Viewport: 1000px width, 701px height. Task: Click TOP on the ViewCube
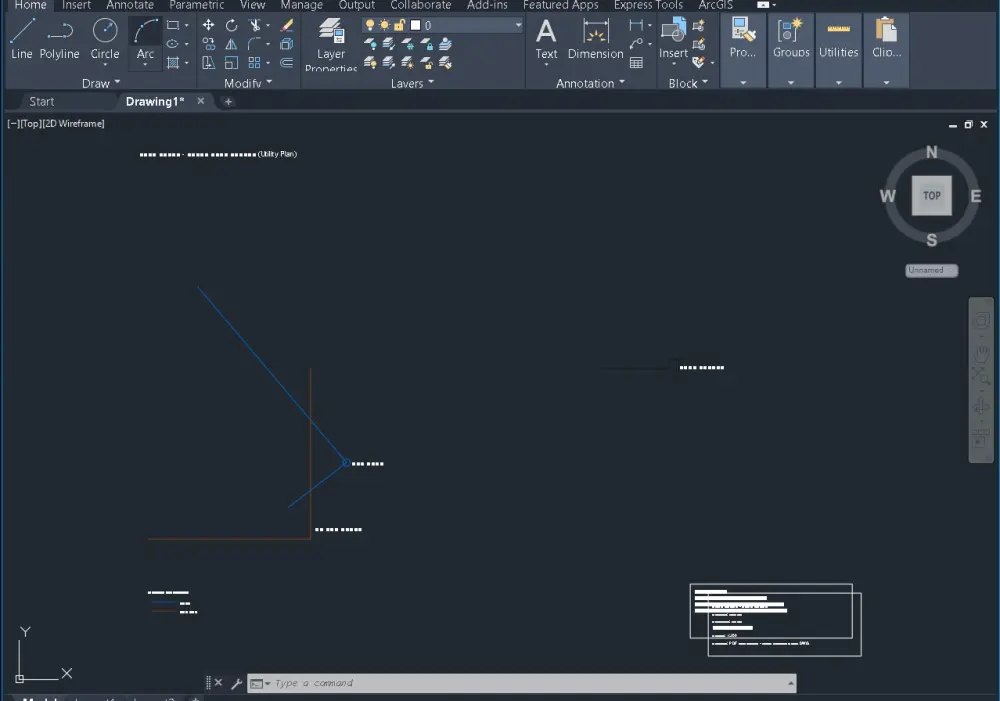point(932,196)
